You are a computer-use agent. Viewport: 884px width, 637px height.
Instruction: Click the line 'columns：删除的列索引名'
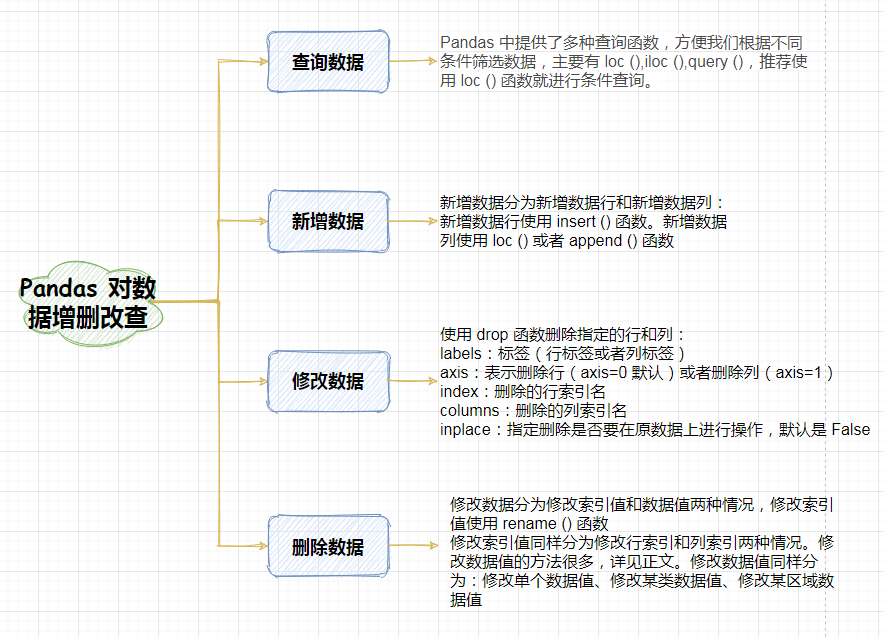533,410
